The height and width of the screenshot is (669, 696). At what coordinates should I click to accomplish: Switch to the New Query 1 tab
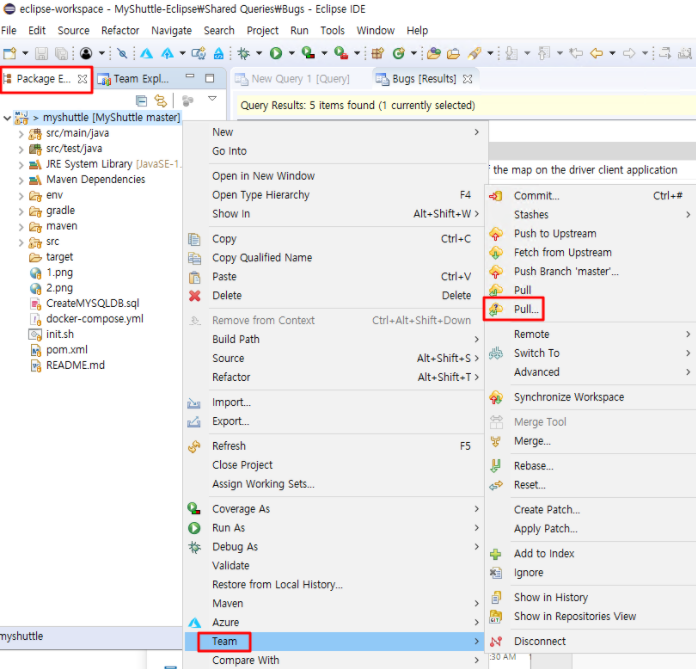pos(293,79)
